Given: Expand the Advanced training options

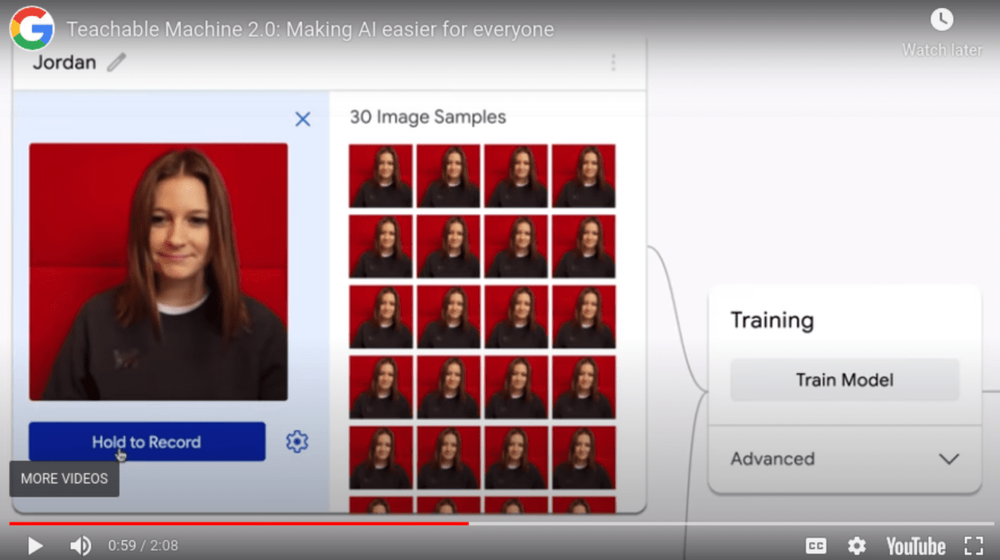Looking at the screenshot, I should point(844,459).
